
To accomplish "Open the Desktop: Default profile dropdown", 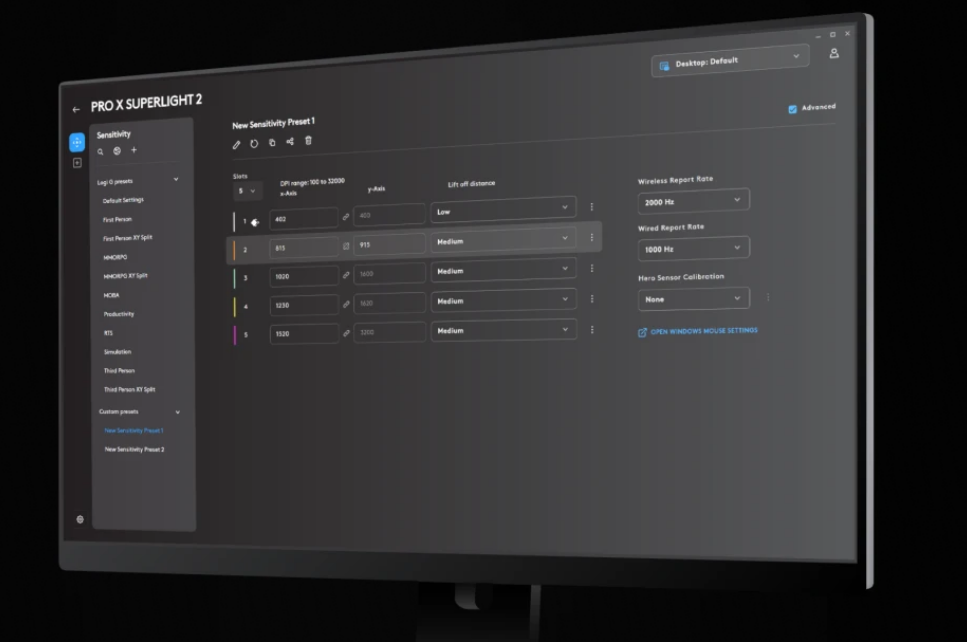I will pos(730,61).
